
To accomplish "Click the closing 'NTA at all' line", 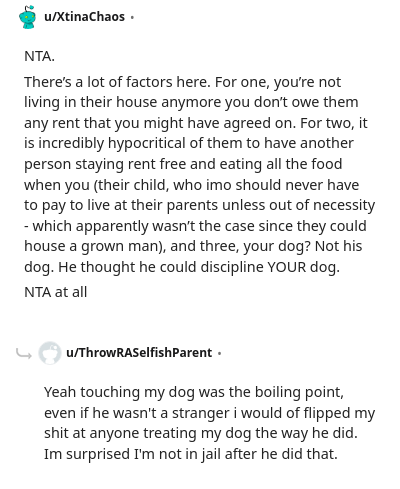I will (x=55, y=292).
